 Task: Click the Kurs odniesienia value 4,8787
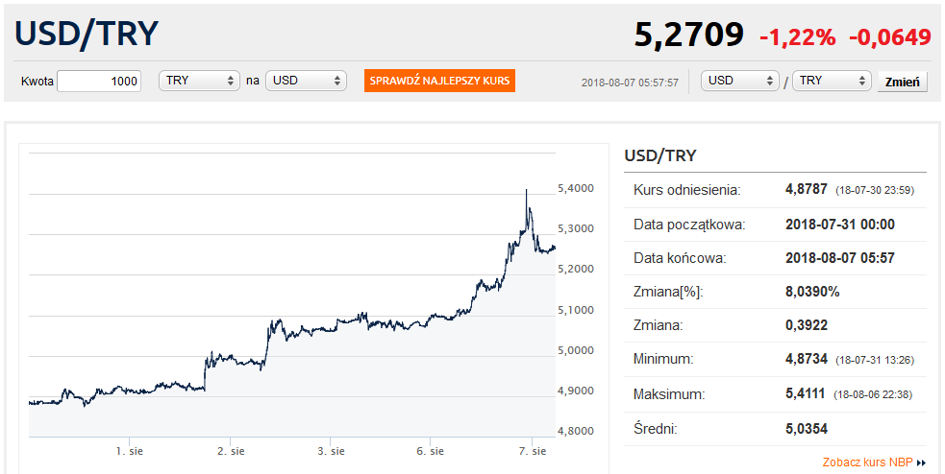point(807,190)
